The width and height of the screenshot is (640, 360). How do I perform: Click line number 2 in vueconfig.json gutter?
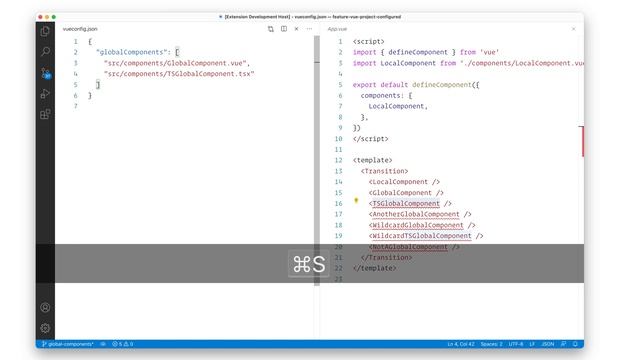pos(76,52)
